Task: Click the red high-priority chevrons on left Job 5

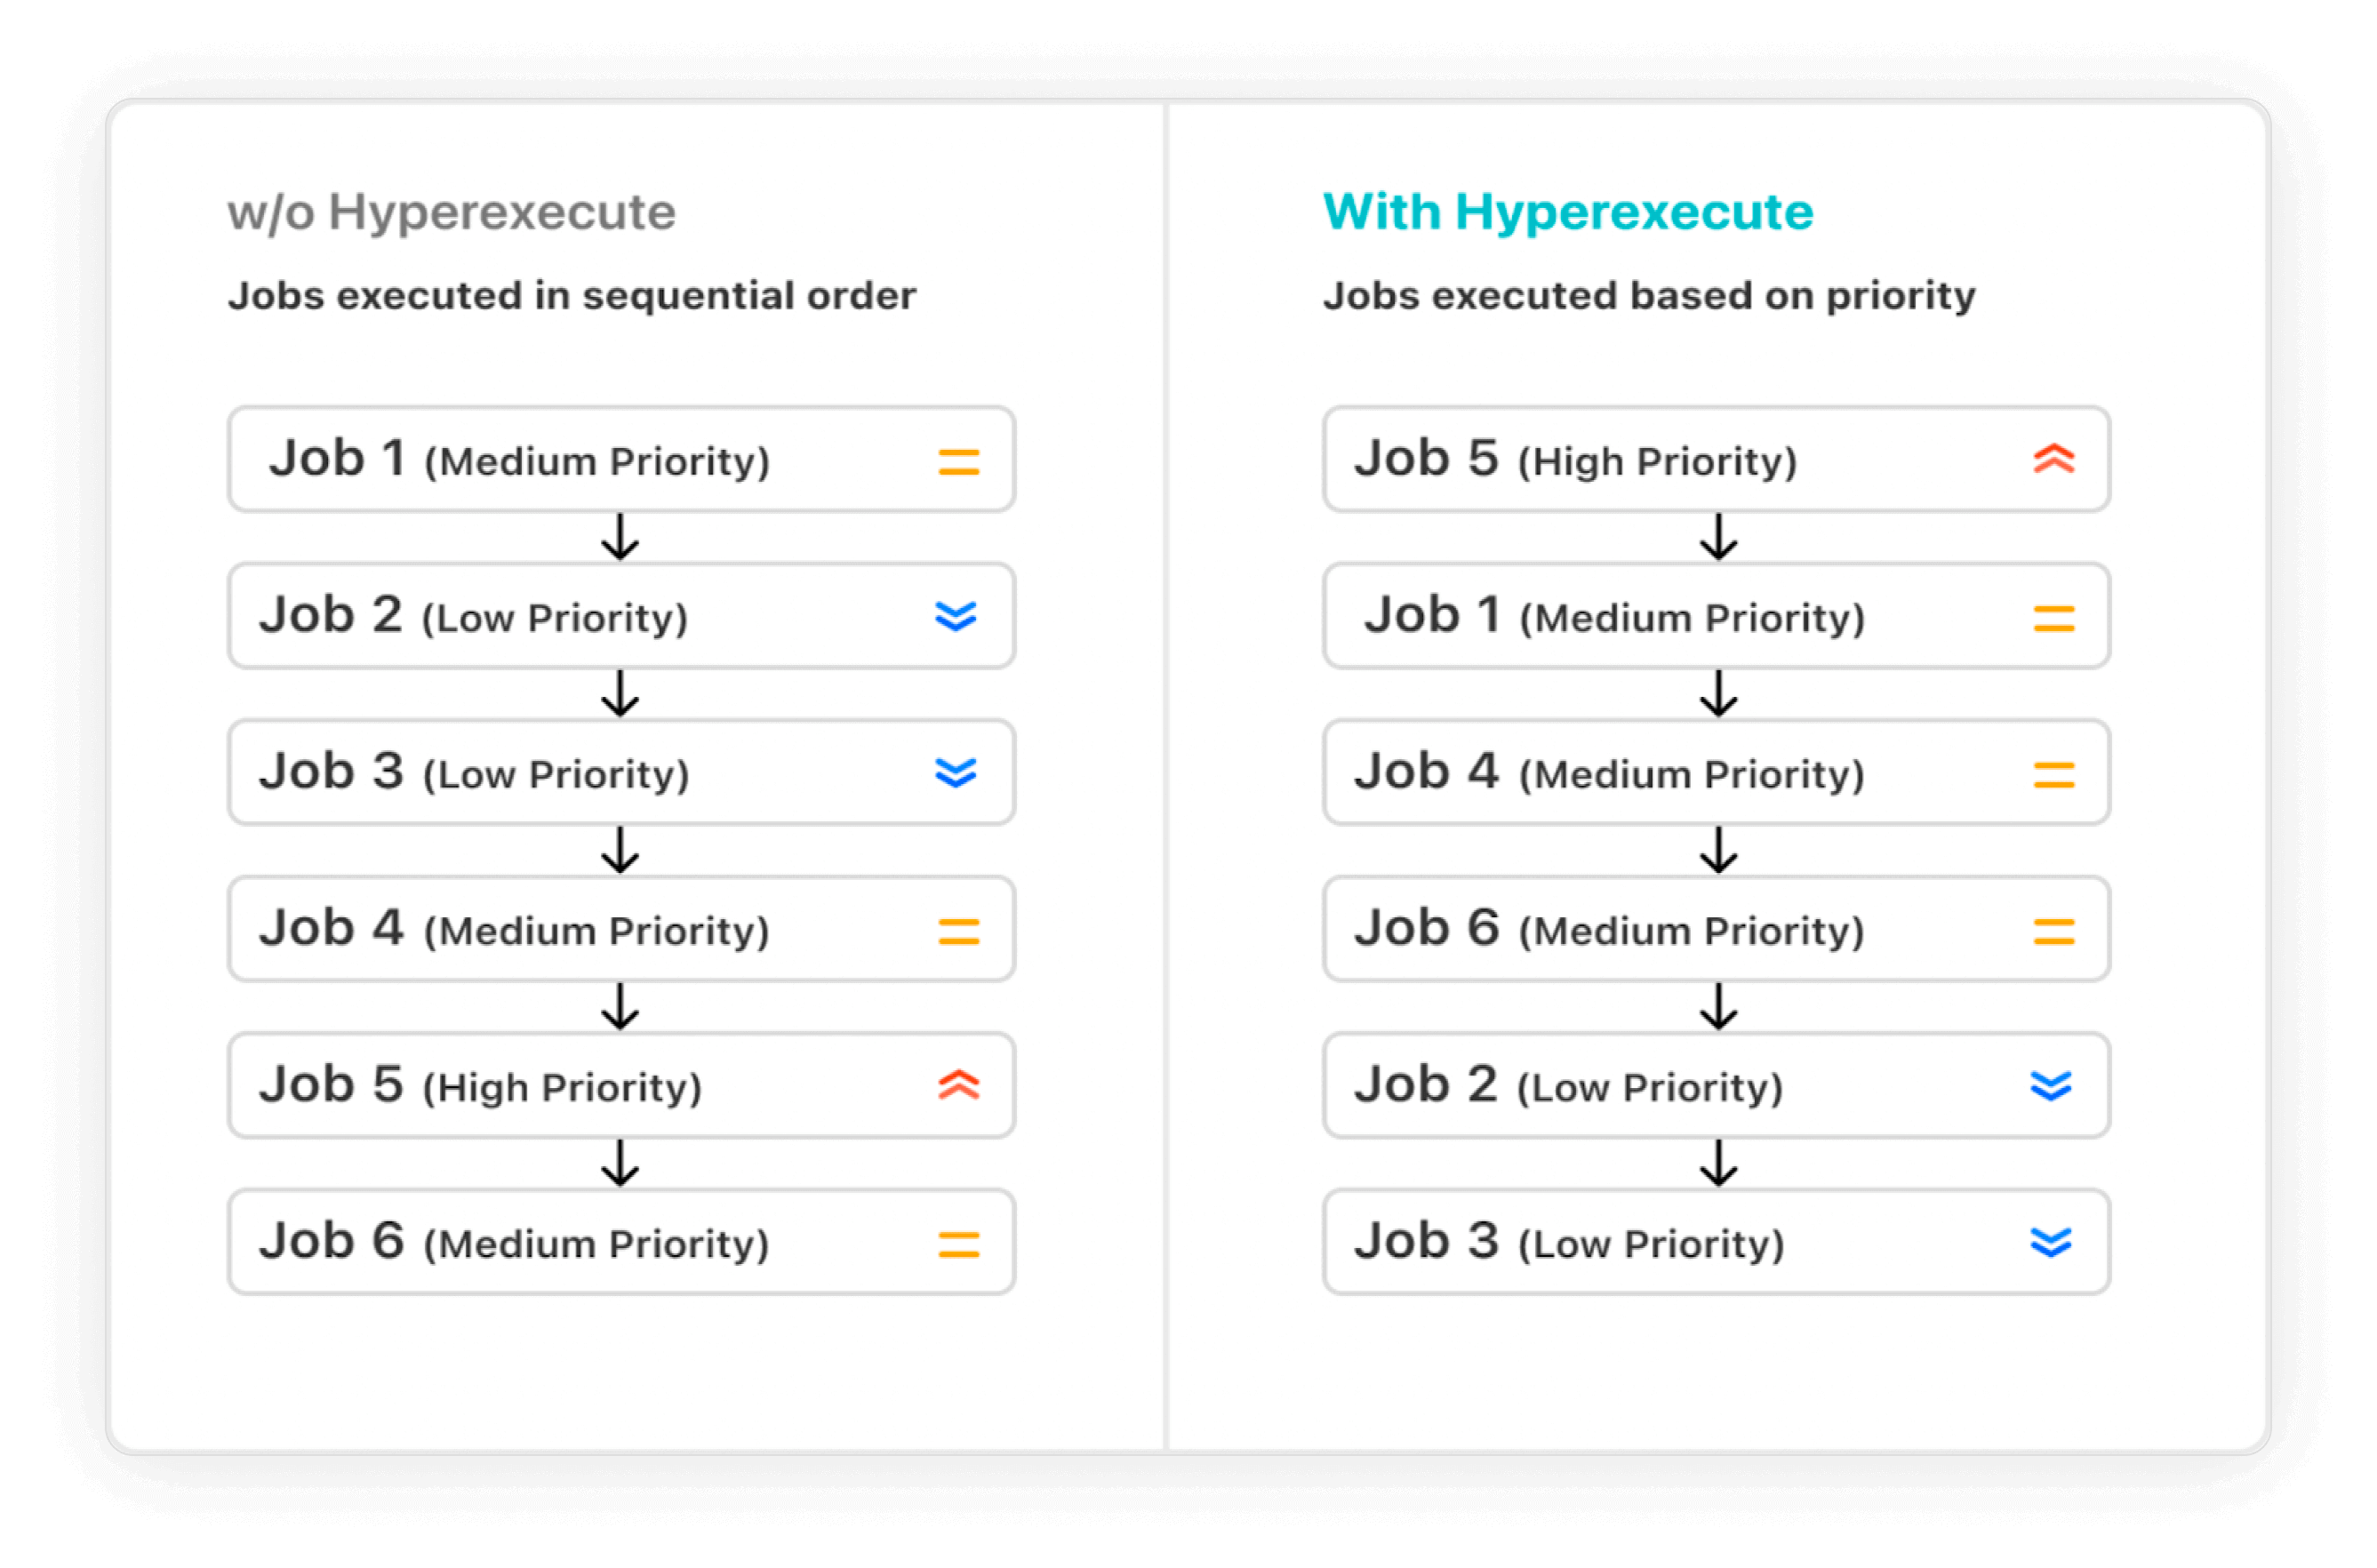Action: click(958, 1085)
